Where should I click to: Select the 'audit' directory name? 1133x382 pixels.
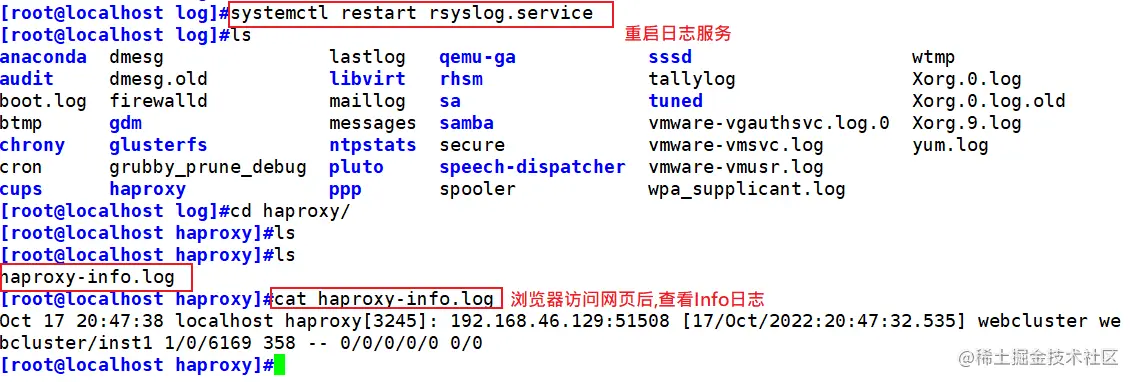tap(27, 79)
